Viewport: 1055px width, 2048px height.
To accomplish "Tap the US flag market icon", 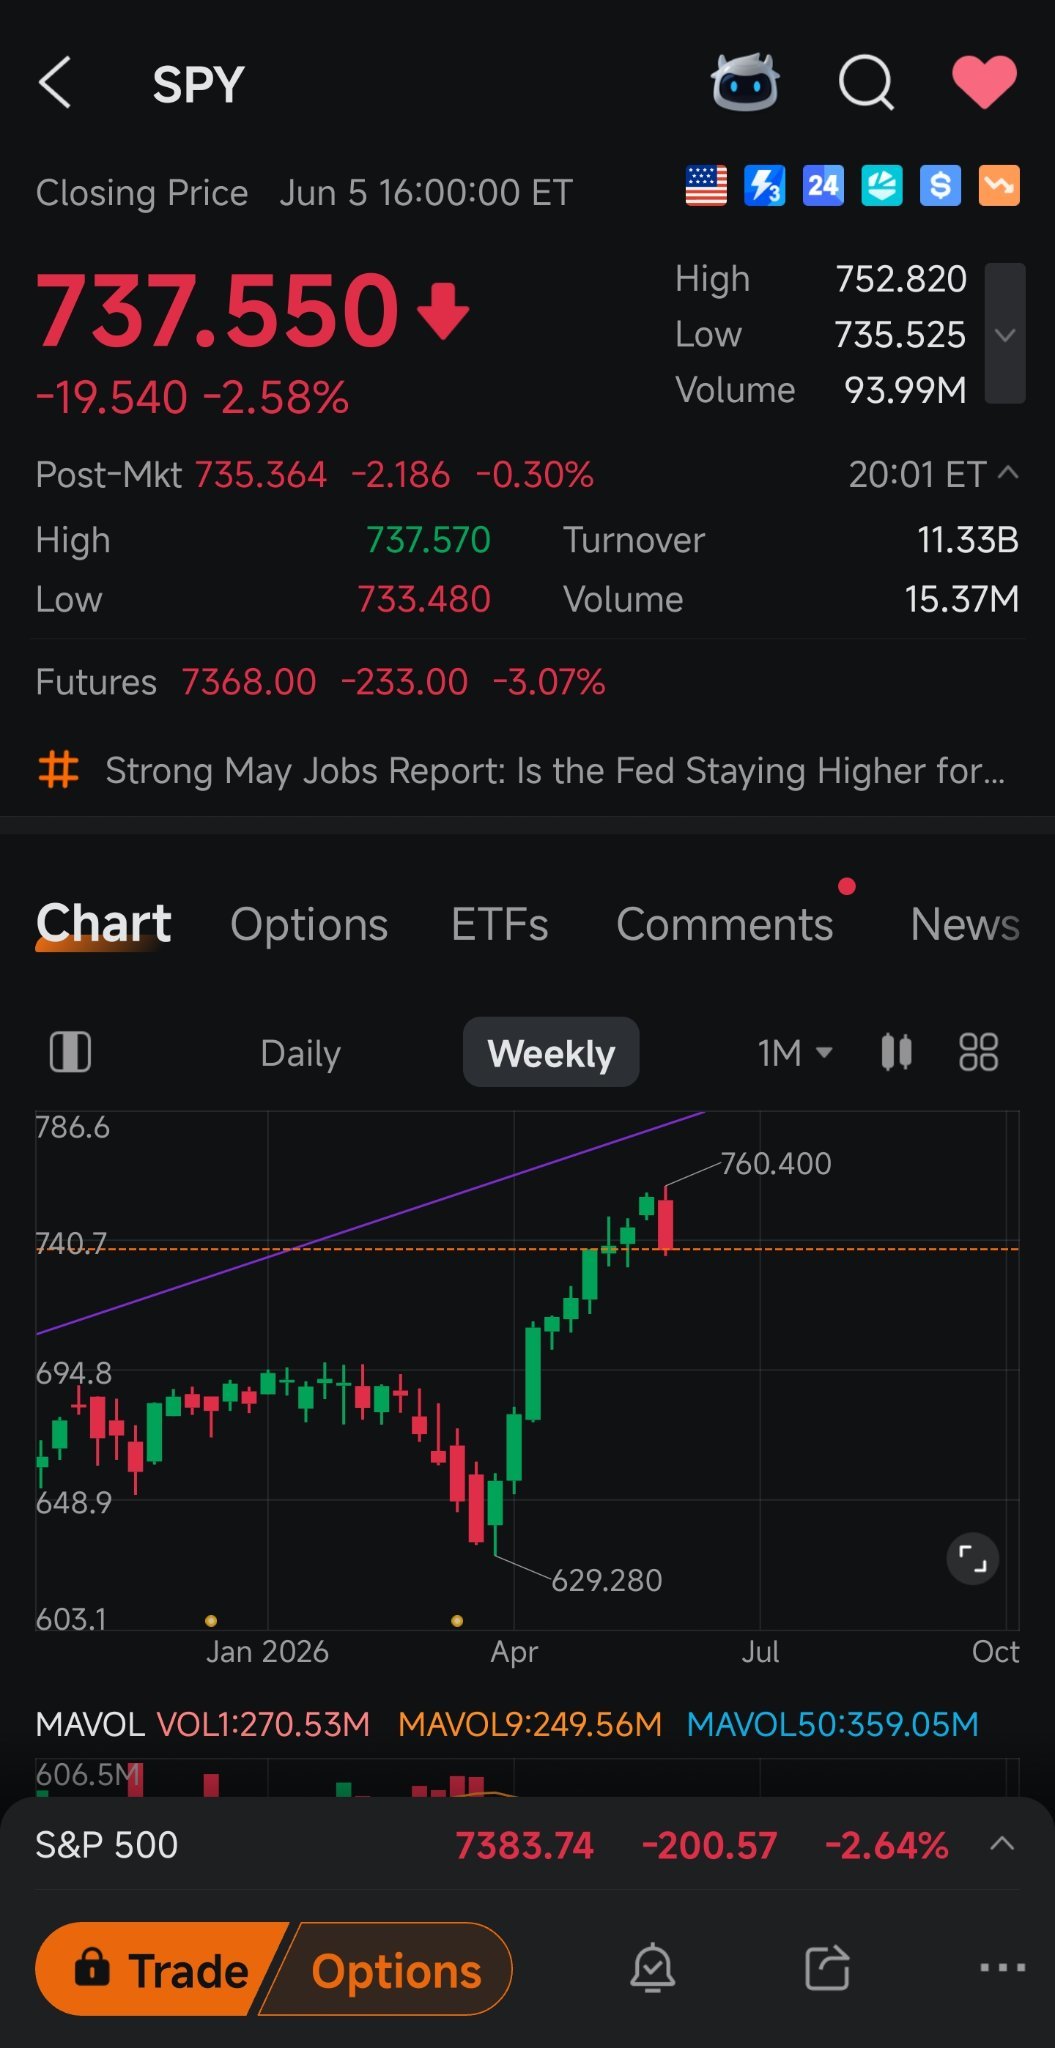I will [x=706, y=186].
